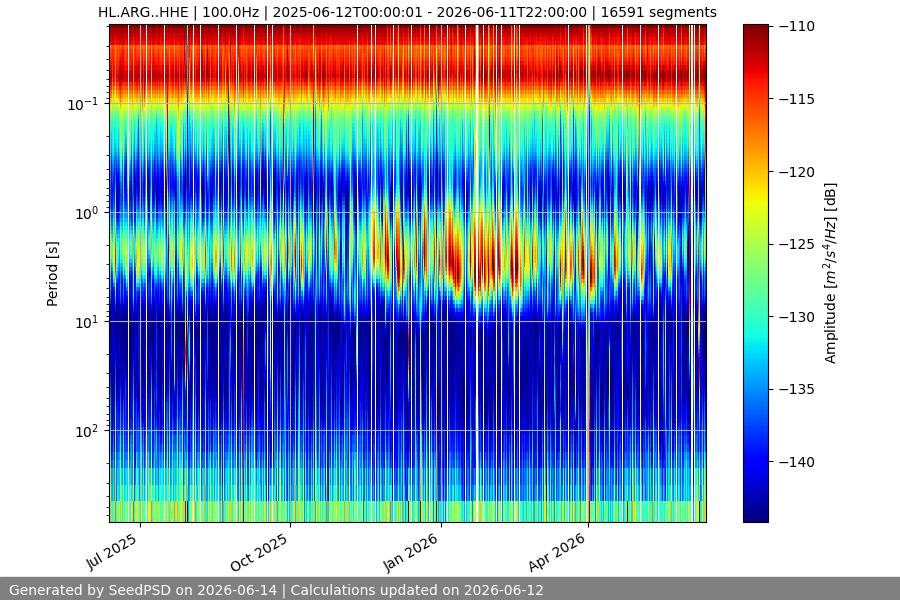Click the −130 colorbar tick label
The height and width of the screenshot is (600, 900).
[x=797, y=317]
